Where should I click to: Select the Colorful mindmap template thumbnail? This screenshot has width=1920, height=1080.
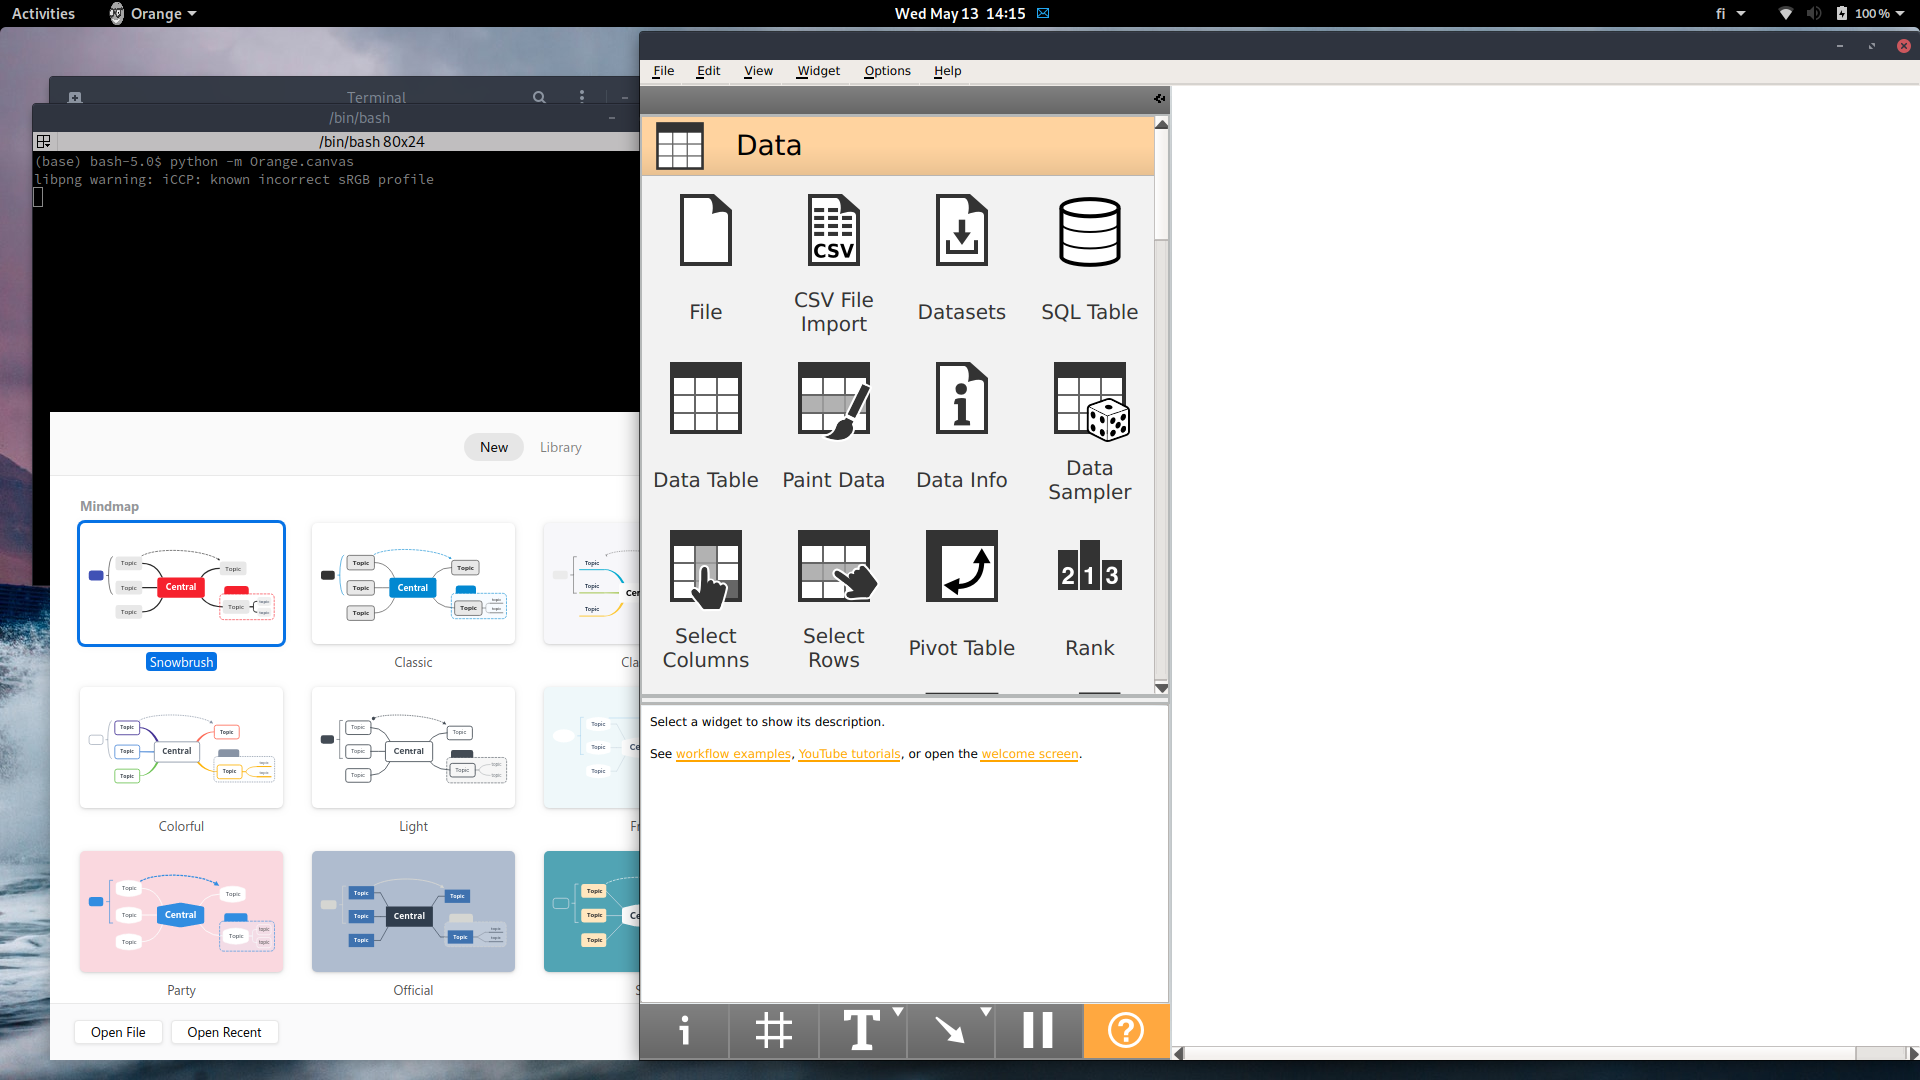pyautogui.click(x=181, y=747)
